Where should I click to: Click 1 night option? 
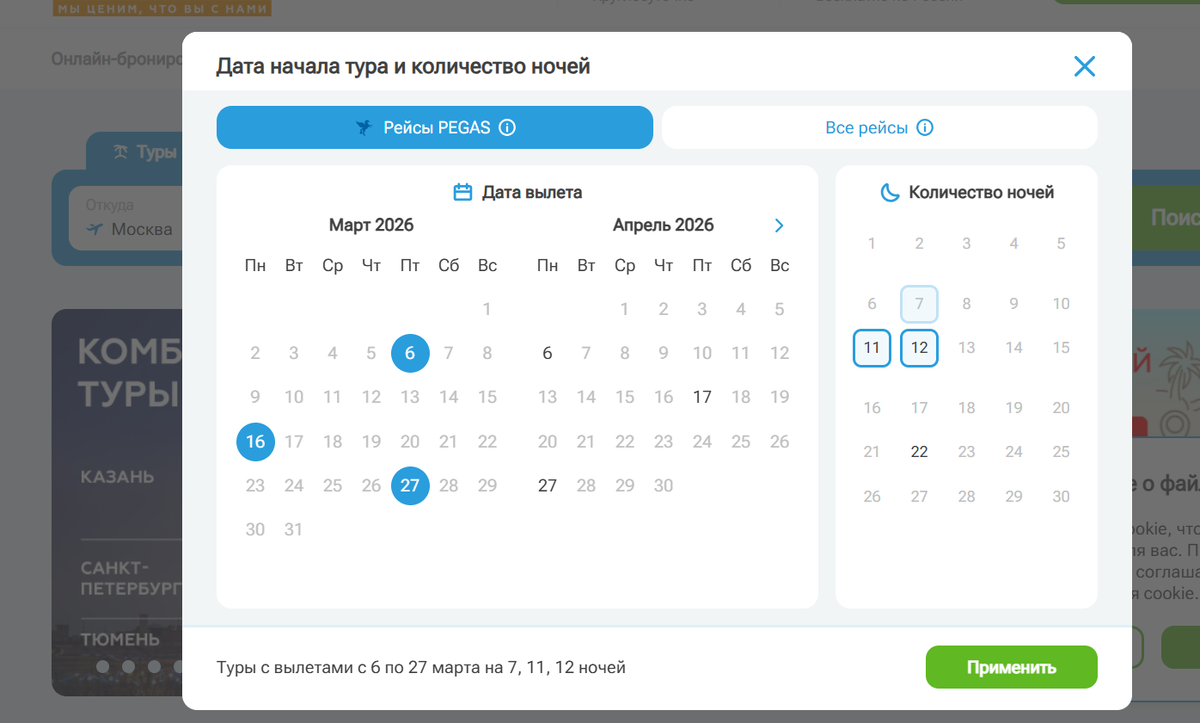coord(872,243)
